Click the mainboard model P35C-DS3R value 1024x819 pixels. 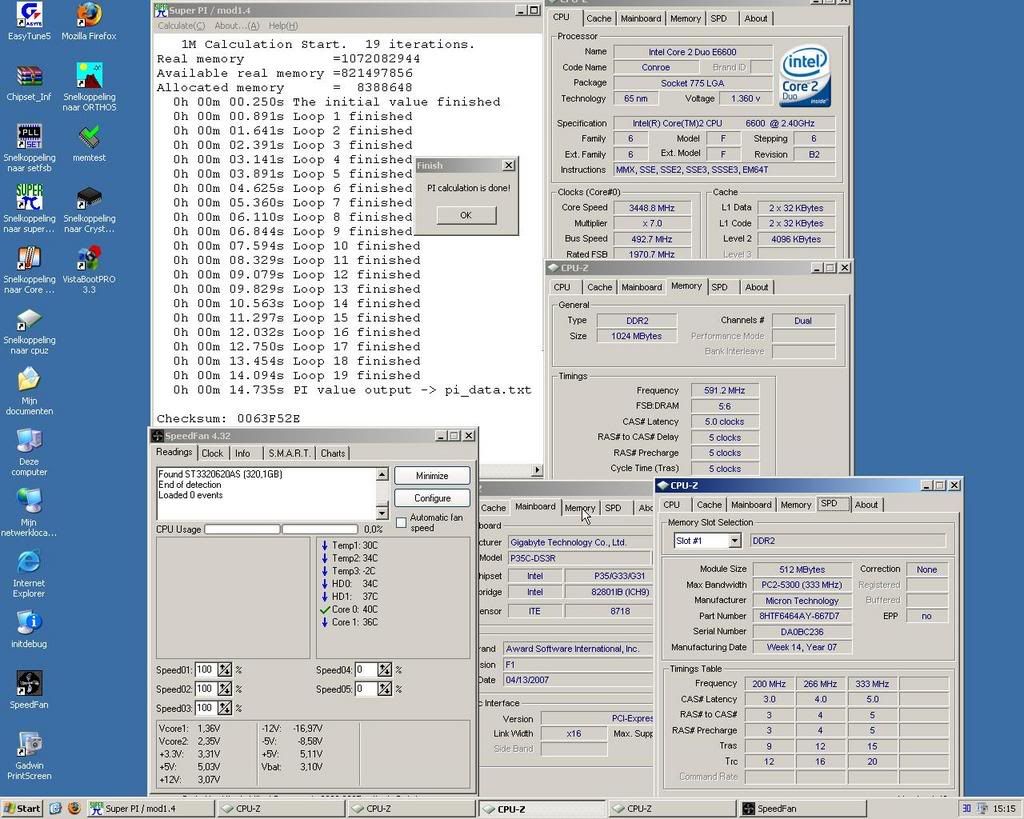coord(579,558)
